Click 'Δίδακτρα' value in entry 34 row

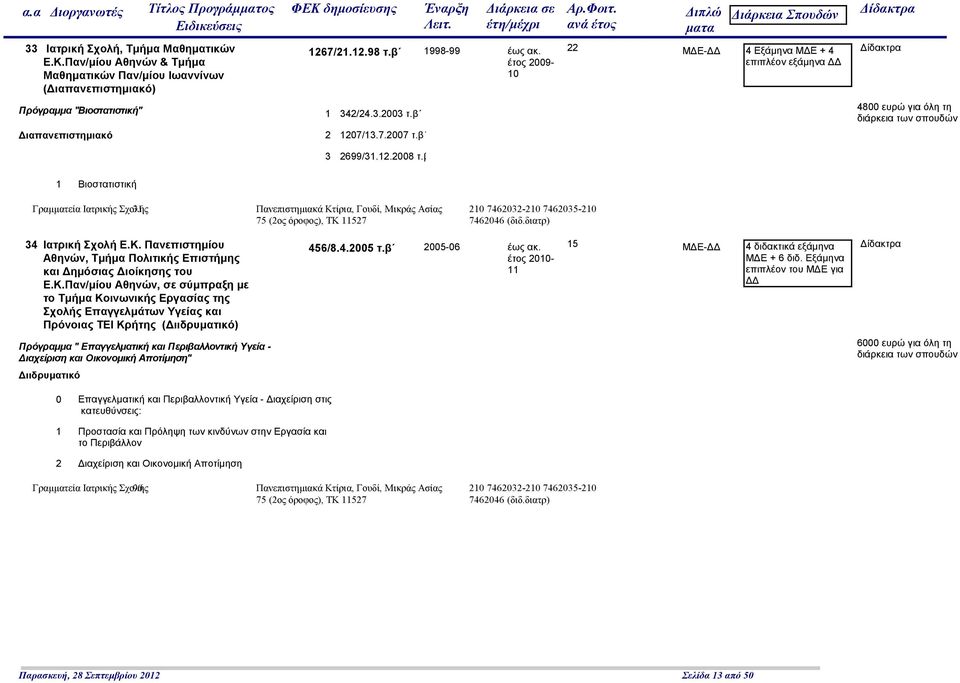pos(880,244)
